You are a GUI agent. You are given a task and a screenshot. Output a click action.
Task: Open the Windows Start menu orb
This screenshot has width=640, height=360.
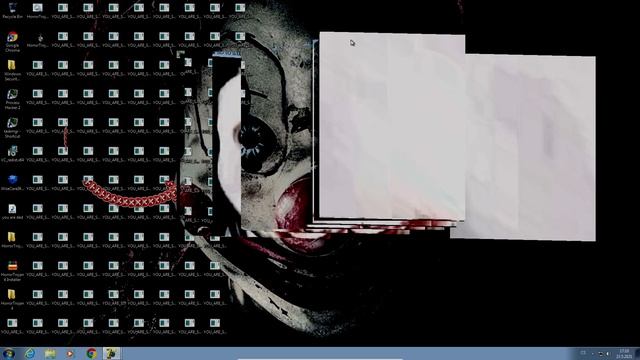point(9,353)
